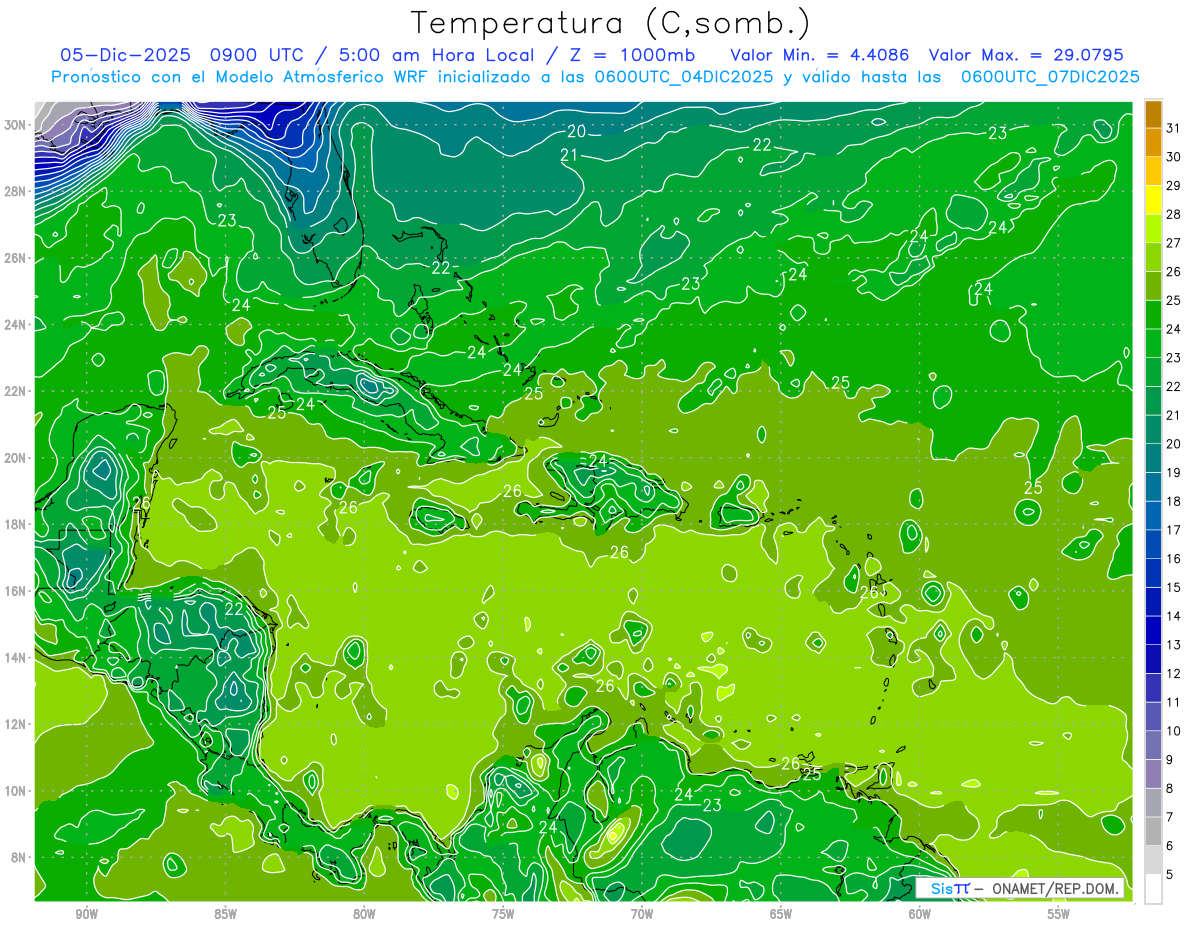Click the number 9 on the color scale
The width and height of the screenshot is (1200, 927).
click(1170, 760)
